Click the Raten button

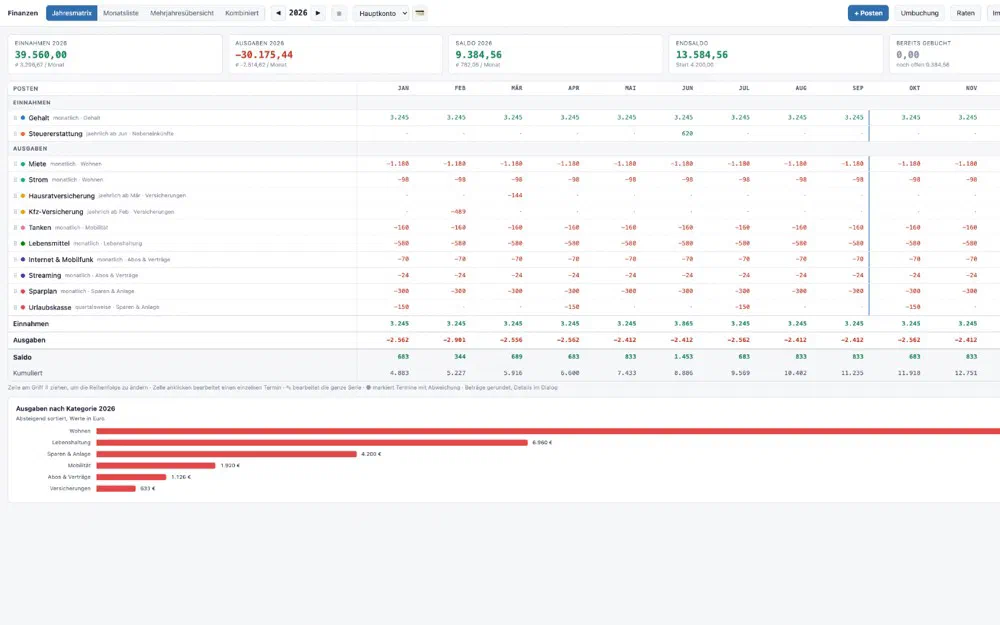tap(965, 13)
